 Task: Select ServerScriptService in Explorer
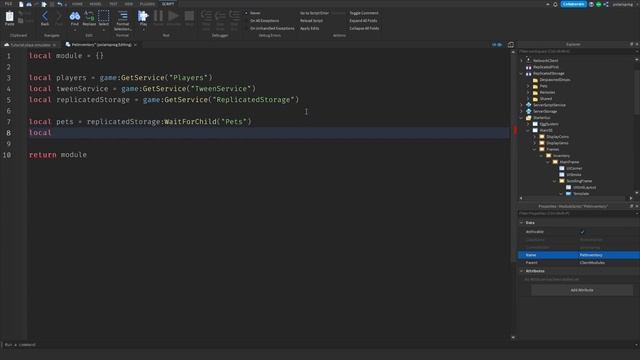[549, 105]
